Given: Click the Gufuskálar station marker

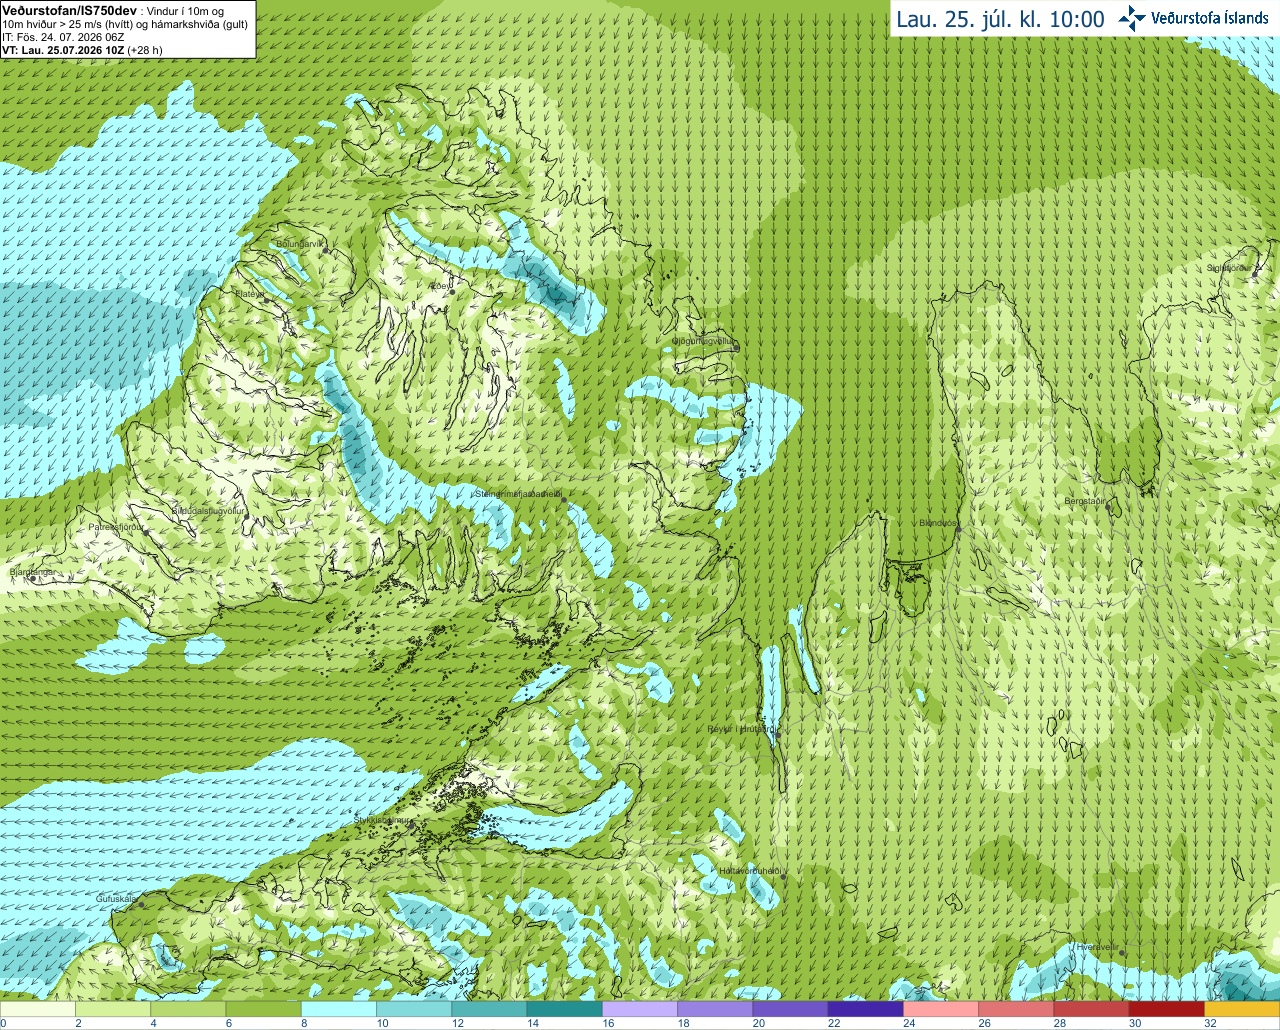Looking at the screenshot, I should [140, 904].
